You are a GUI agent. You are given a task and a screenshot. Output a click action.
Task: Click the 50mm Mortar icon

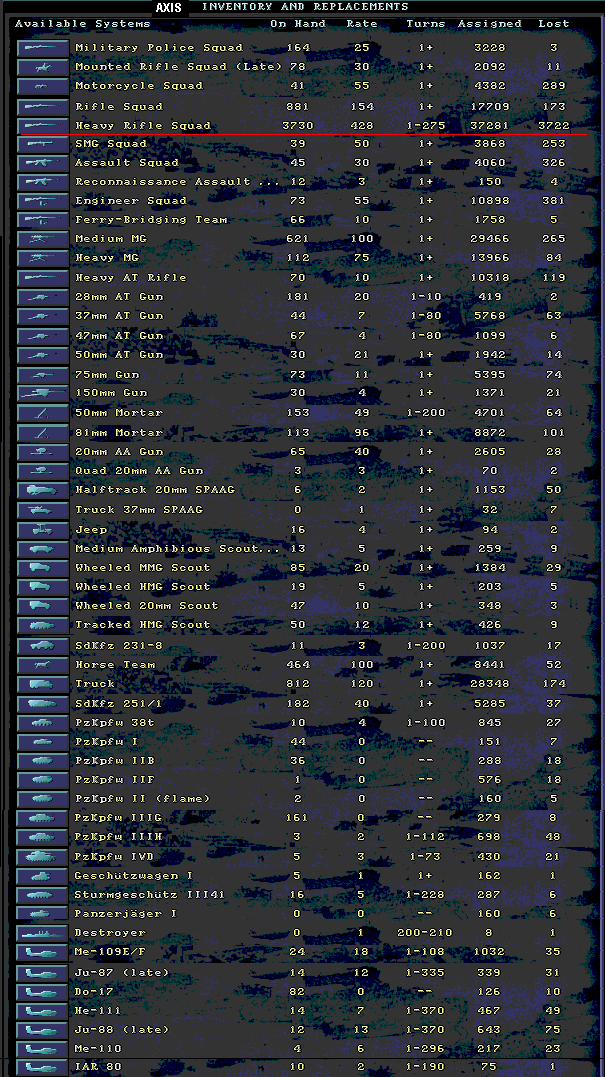pyautogui.click(x=43, y=413)
